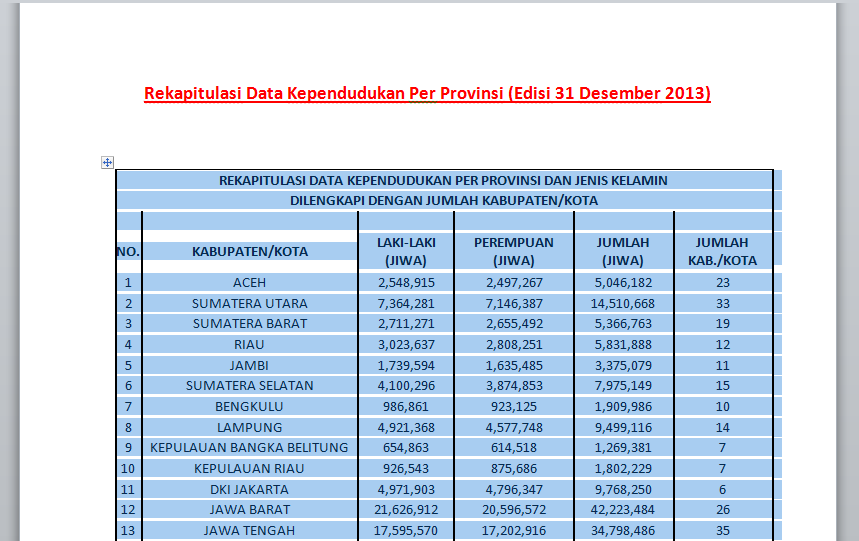The width and height of the screenshot is (859, 541).
Task: Click the total 14,510,668
Action: (x=623, y=303)
